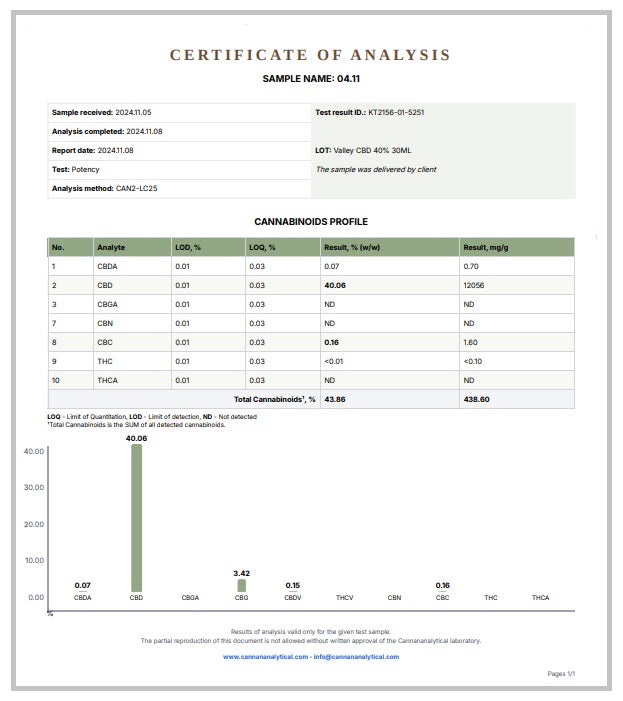Click the 438.60 total mg/g value
Viewport: 623px width, 701px height.
[477, 398]
